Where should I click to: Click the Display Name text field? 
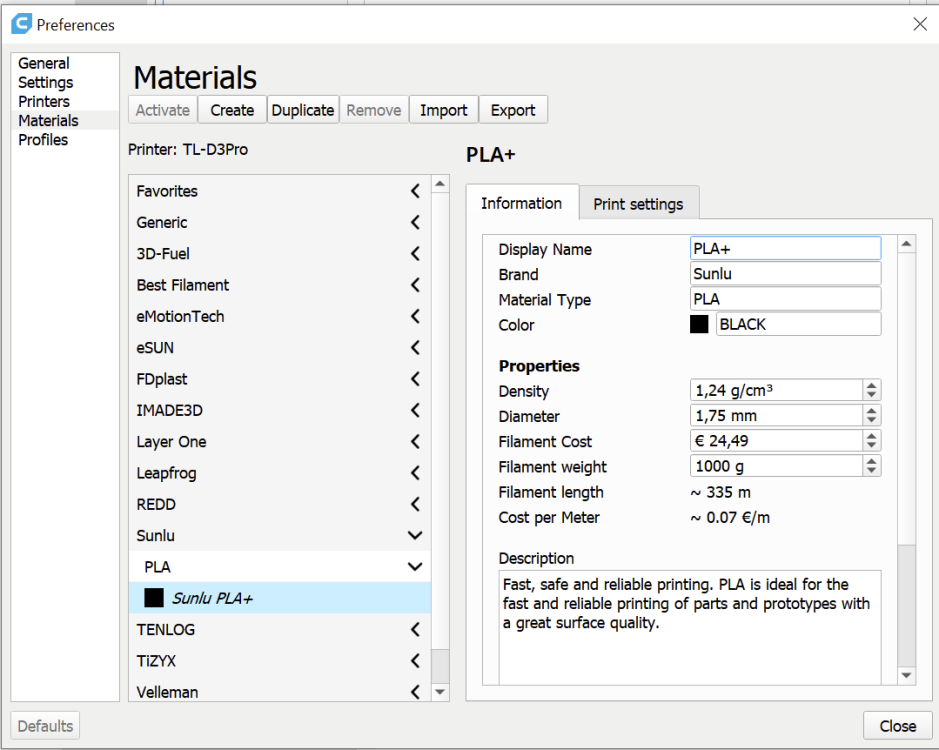coord(785,249)
